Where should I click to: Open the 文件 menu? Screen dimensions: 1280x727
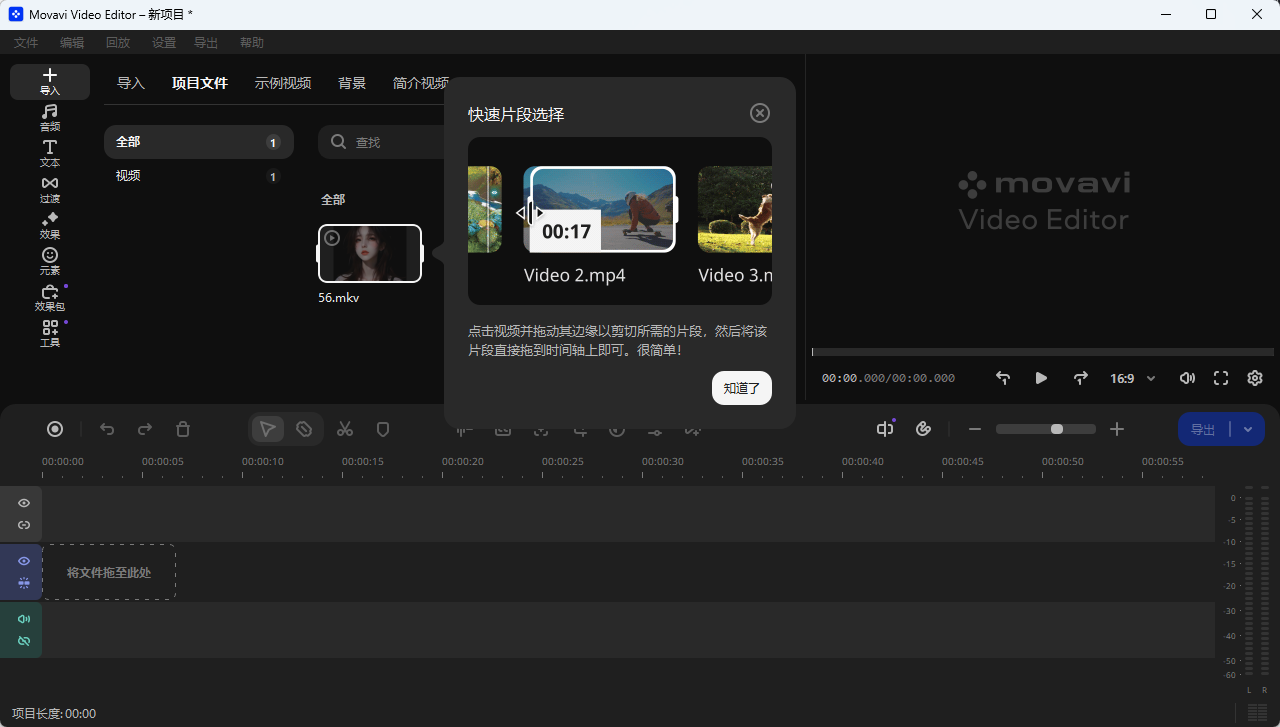click(x=26, y=42)
